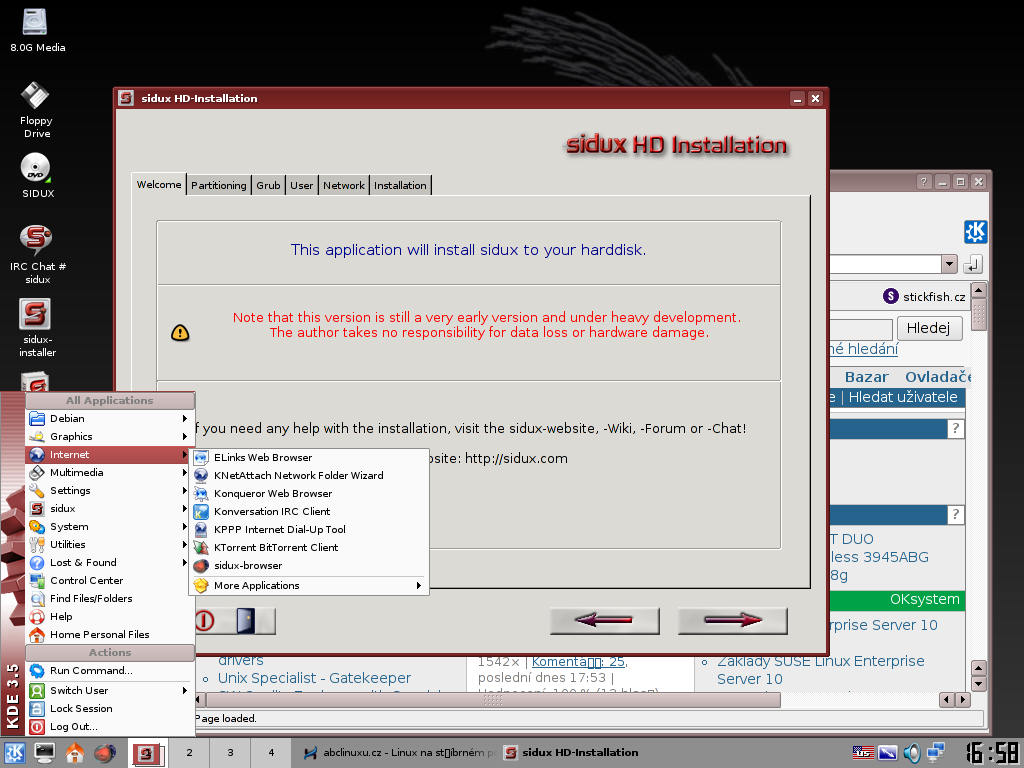
Task: Select Run Command... in Actions
Action: (x=109, y=671)
